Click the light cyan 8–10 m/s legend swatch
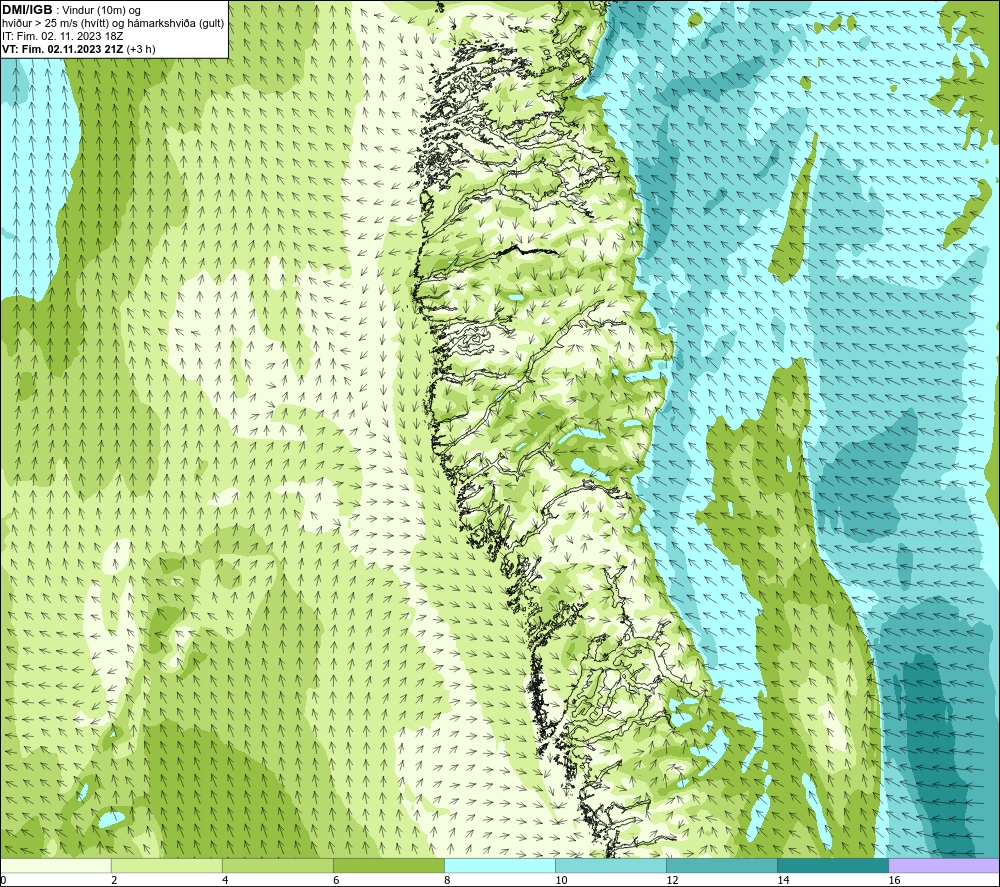 click(499, 865)
